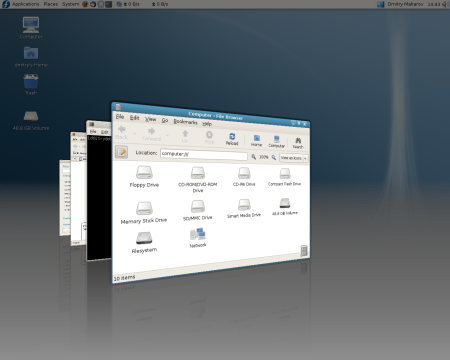Select the CD-RW Drive icon
Viewport: 450px width, 360px height.
[244, 177]
